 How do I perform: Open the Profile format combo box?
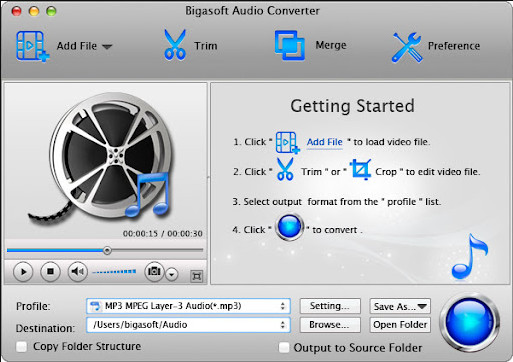188,306
